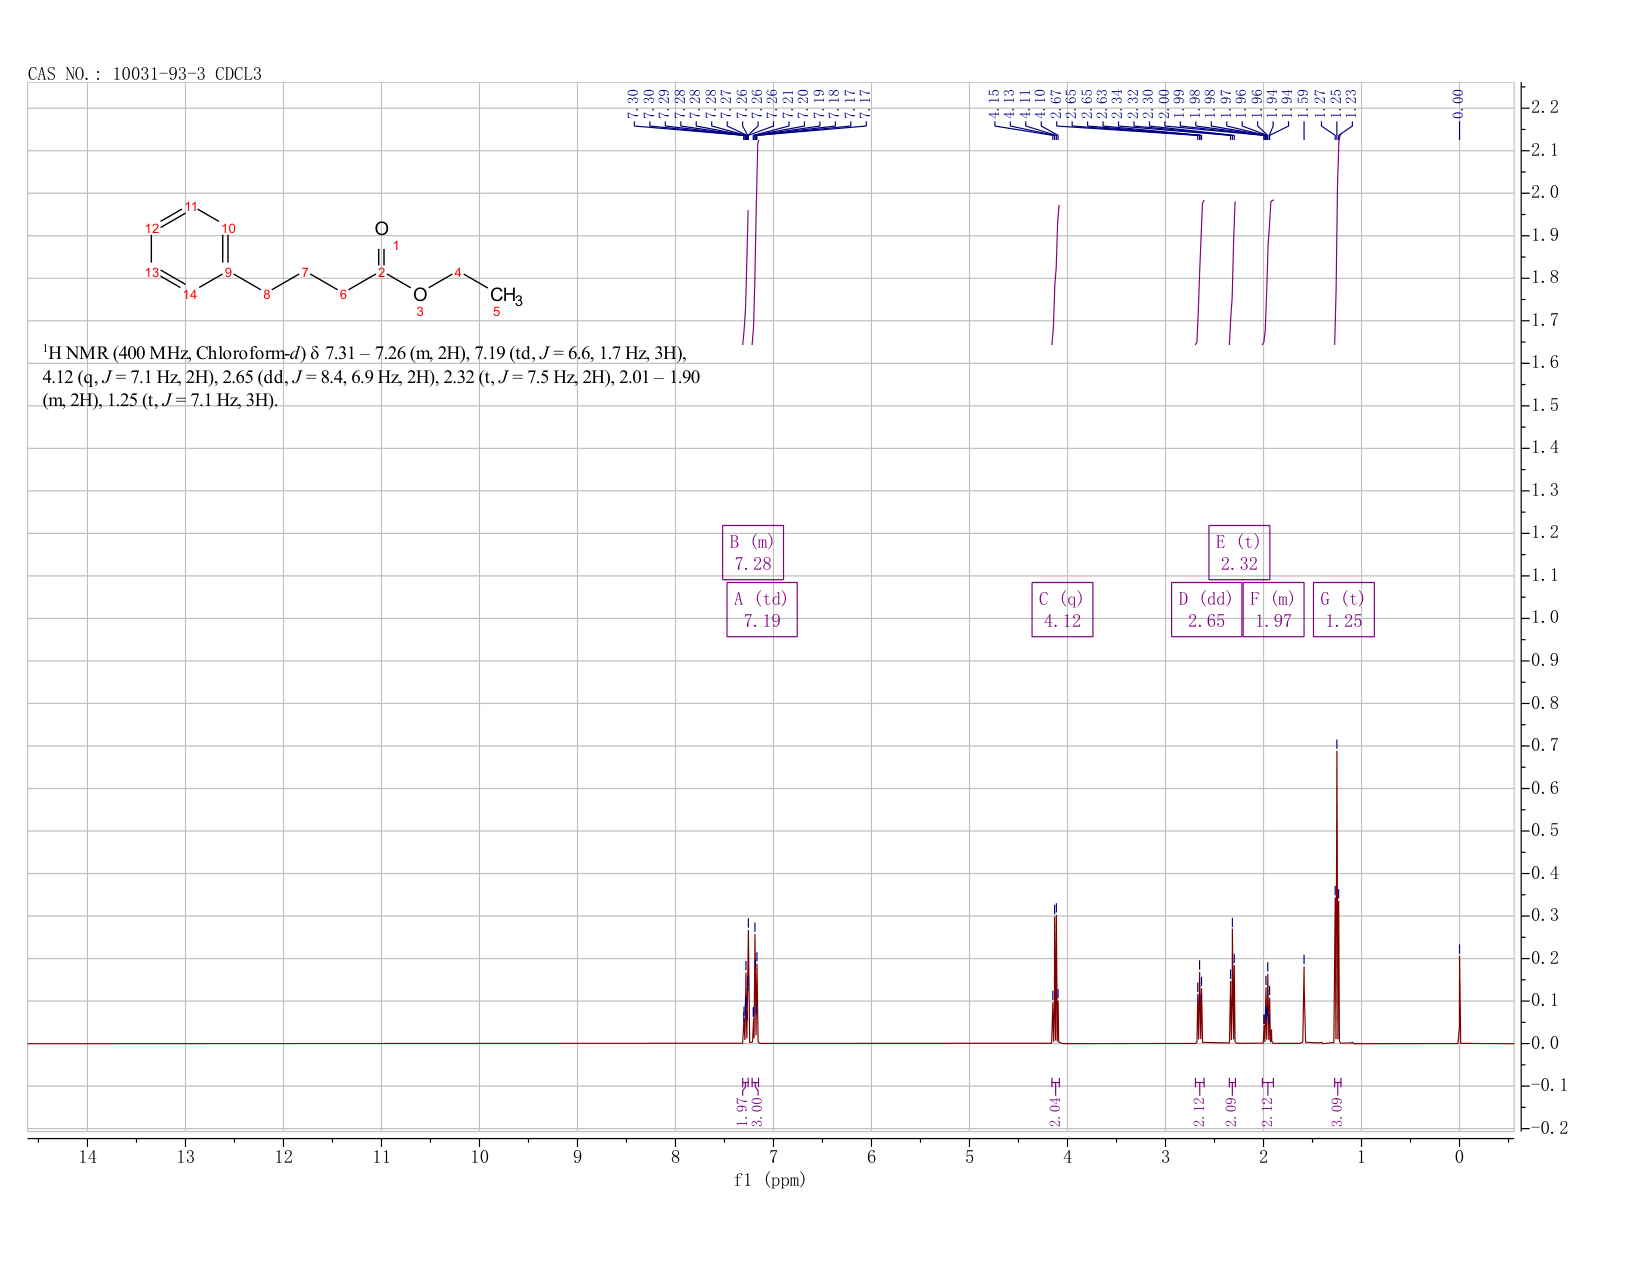Select the 3.09 integral value
This screenshot has width=1650, height=1275.
(x=1337, y=1111)
